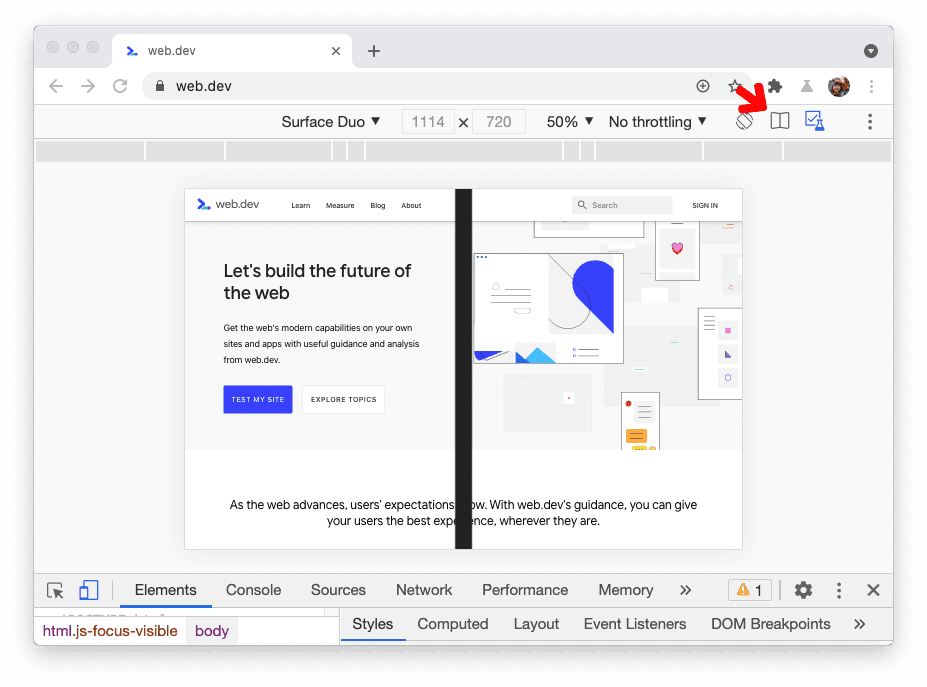Expand the No throttling dropdown
The height and width of the screenshot is (687, 927).
coord(657,122)
